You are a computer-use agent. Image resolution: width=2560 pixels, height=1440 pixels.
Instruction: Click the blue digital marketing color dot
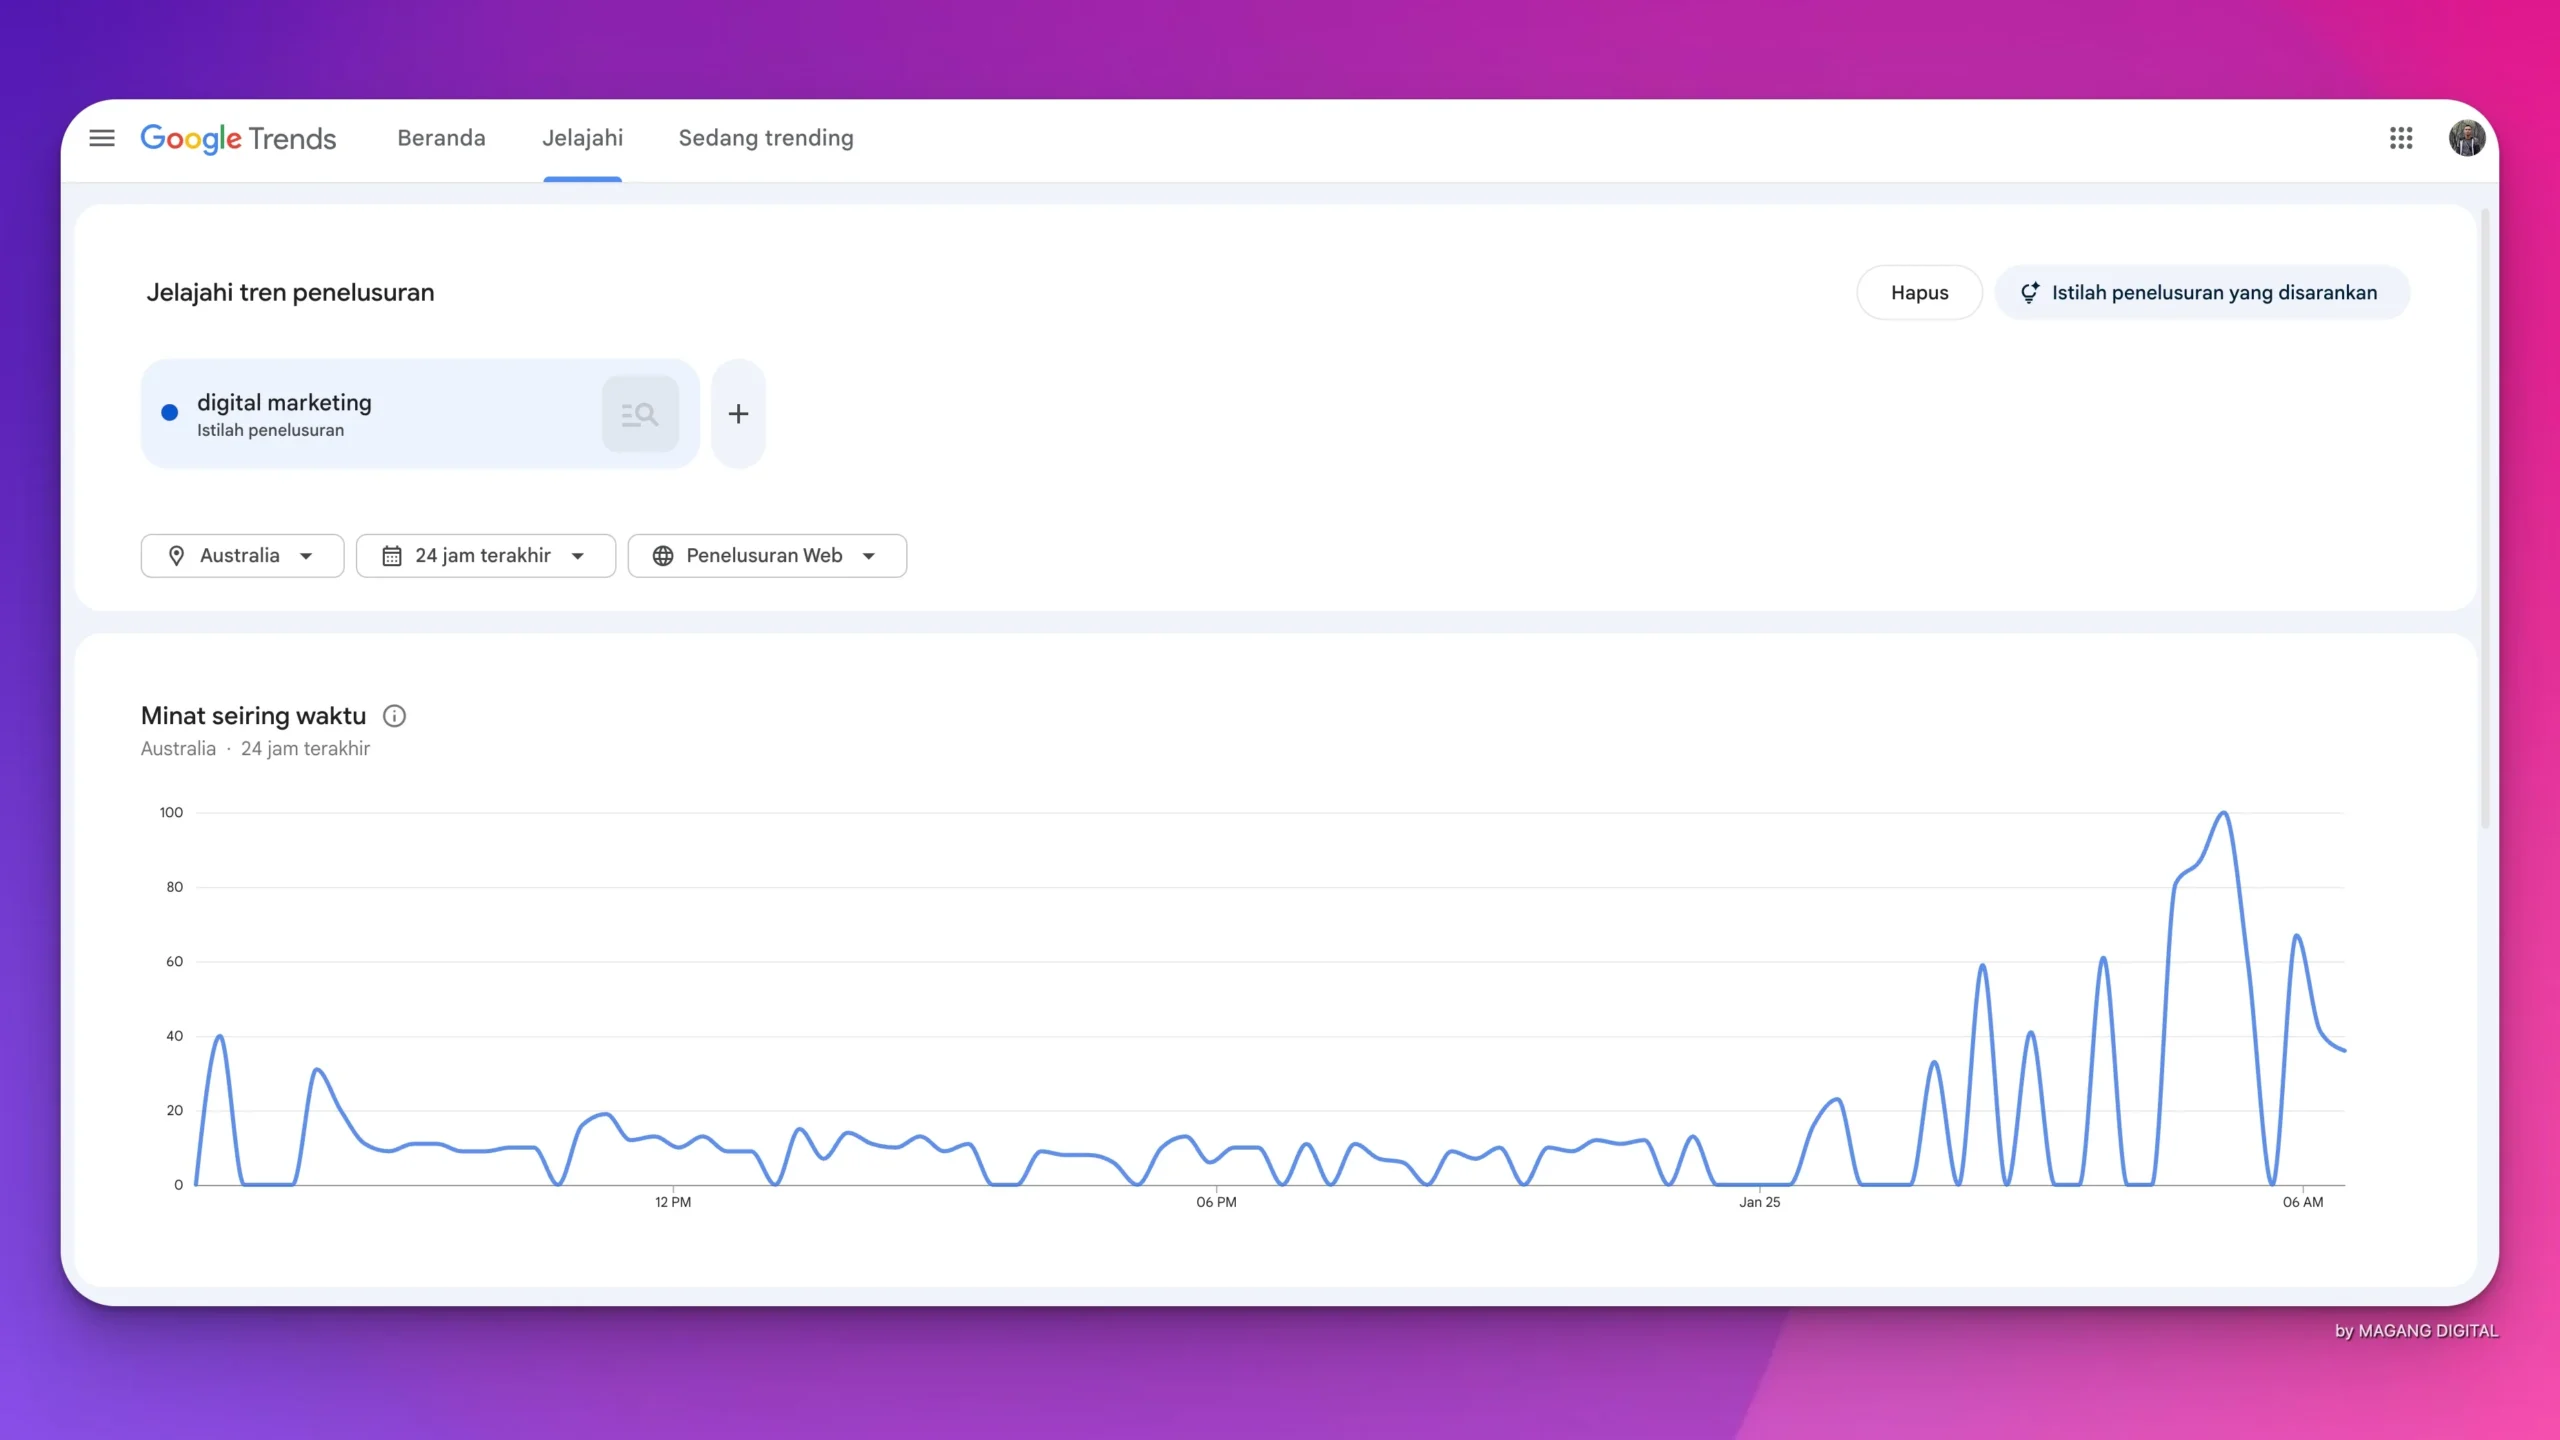170,412
